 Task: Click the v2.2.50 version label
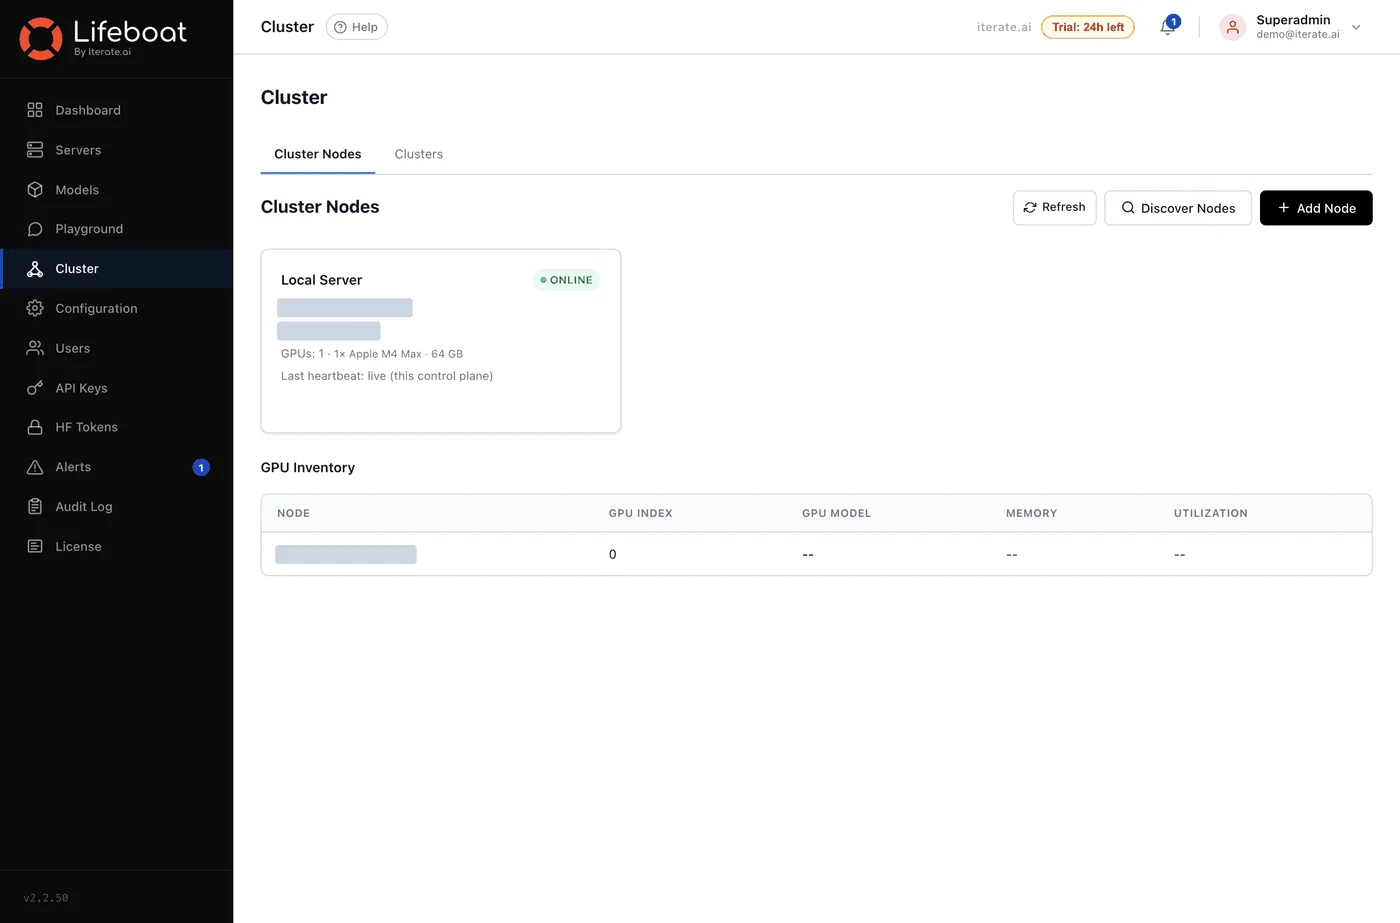point(46,898)
